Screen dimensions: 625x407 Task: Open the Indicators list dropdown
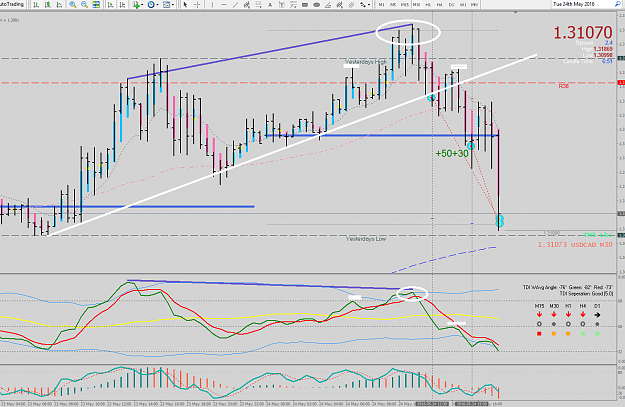click(138, 5)
